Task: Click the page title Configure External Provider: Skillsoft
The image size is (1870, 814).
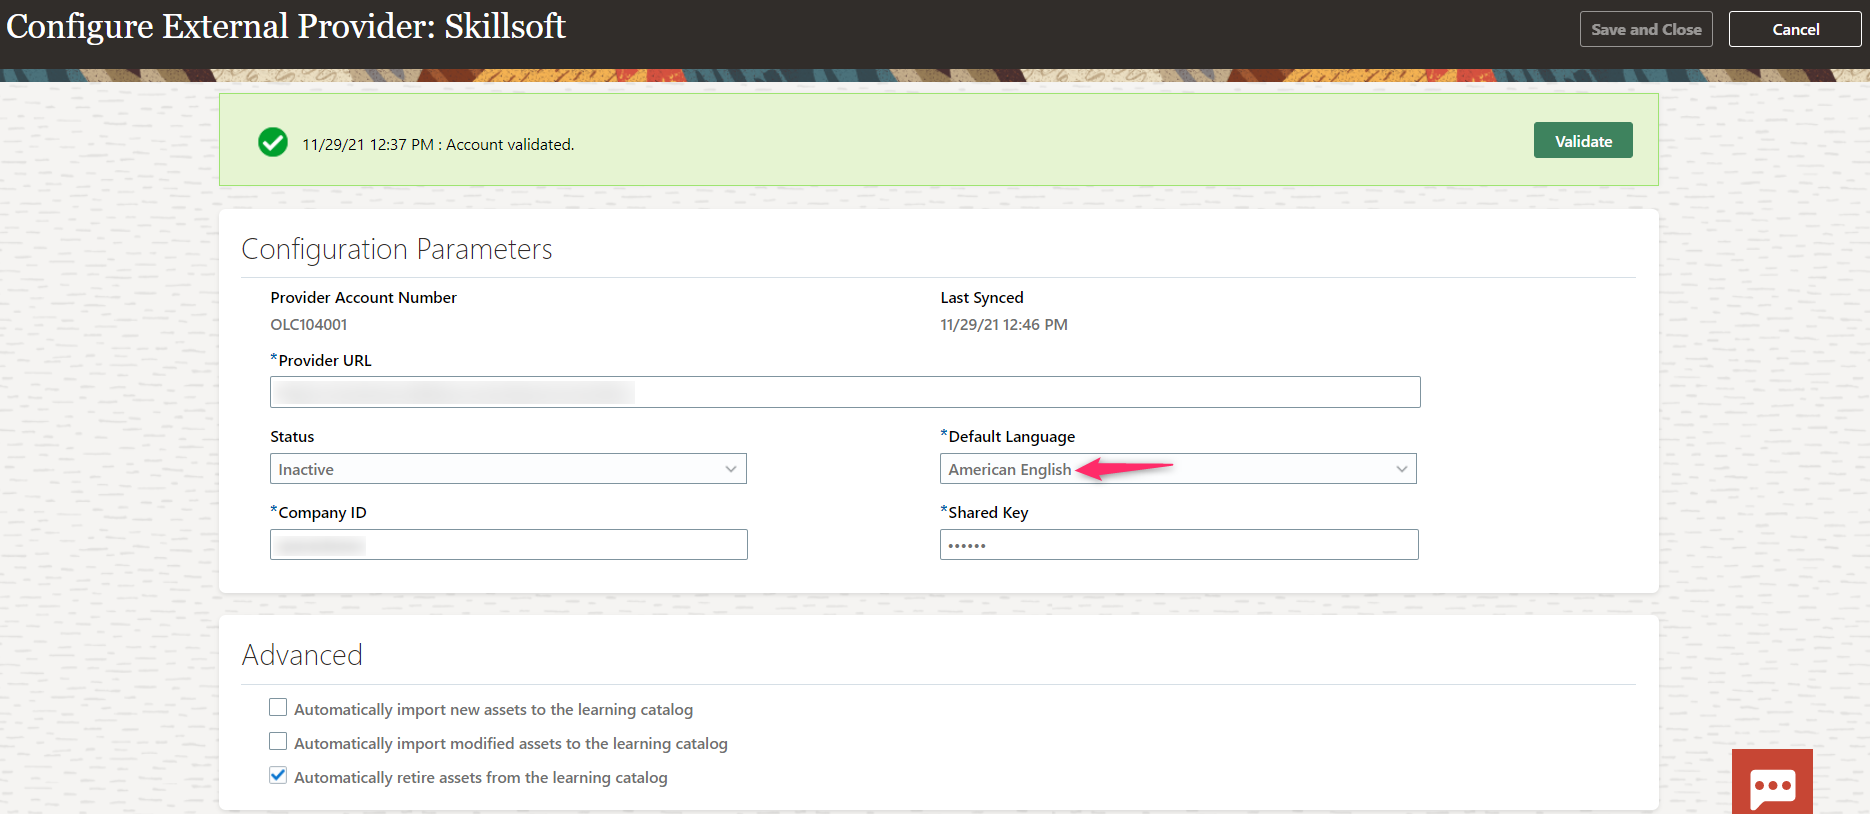Action: click(286, 26)
